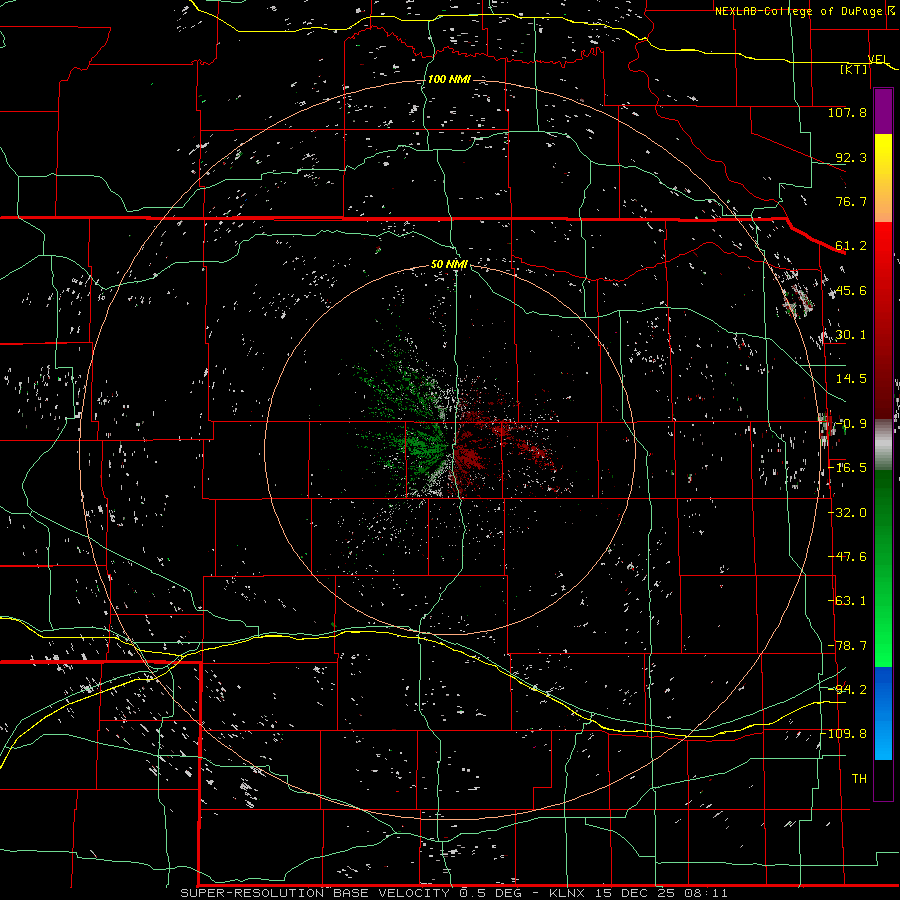Click the -94.2 velocity scale value
Screen dimensions: 900x900
tap(848, 690)
